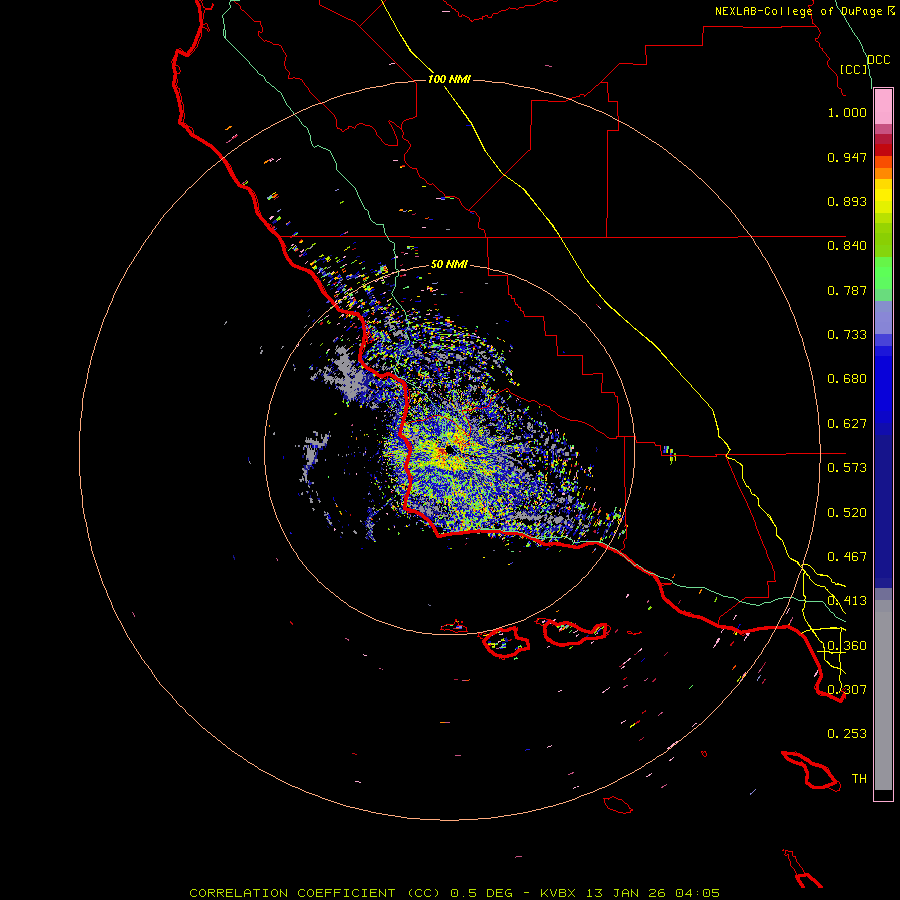Click the 0.5 DEG elevation text in the caption
Image resolution: width=900 pixels, height=900 pixels.
tap(483, 893)
